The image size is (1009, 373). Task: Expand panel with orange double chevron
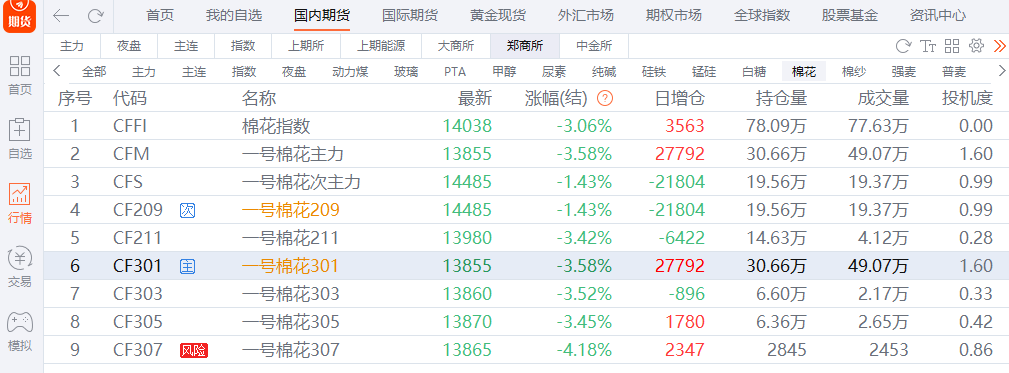click(999, 46)
